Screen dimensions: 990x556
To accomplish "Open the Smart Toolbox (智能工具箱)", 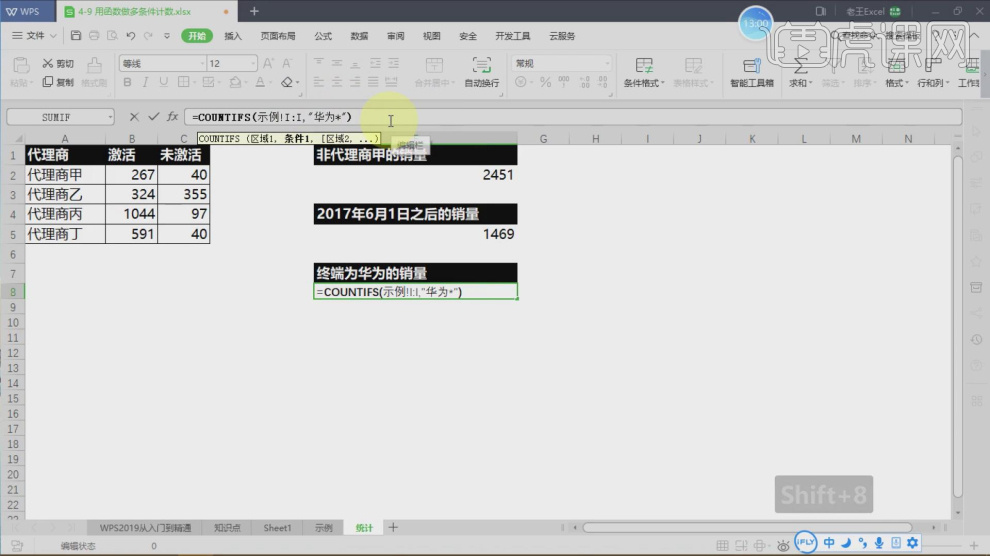I will pos(751,71).
